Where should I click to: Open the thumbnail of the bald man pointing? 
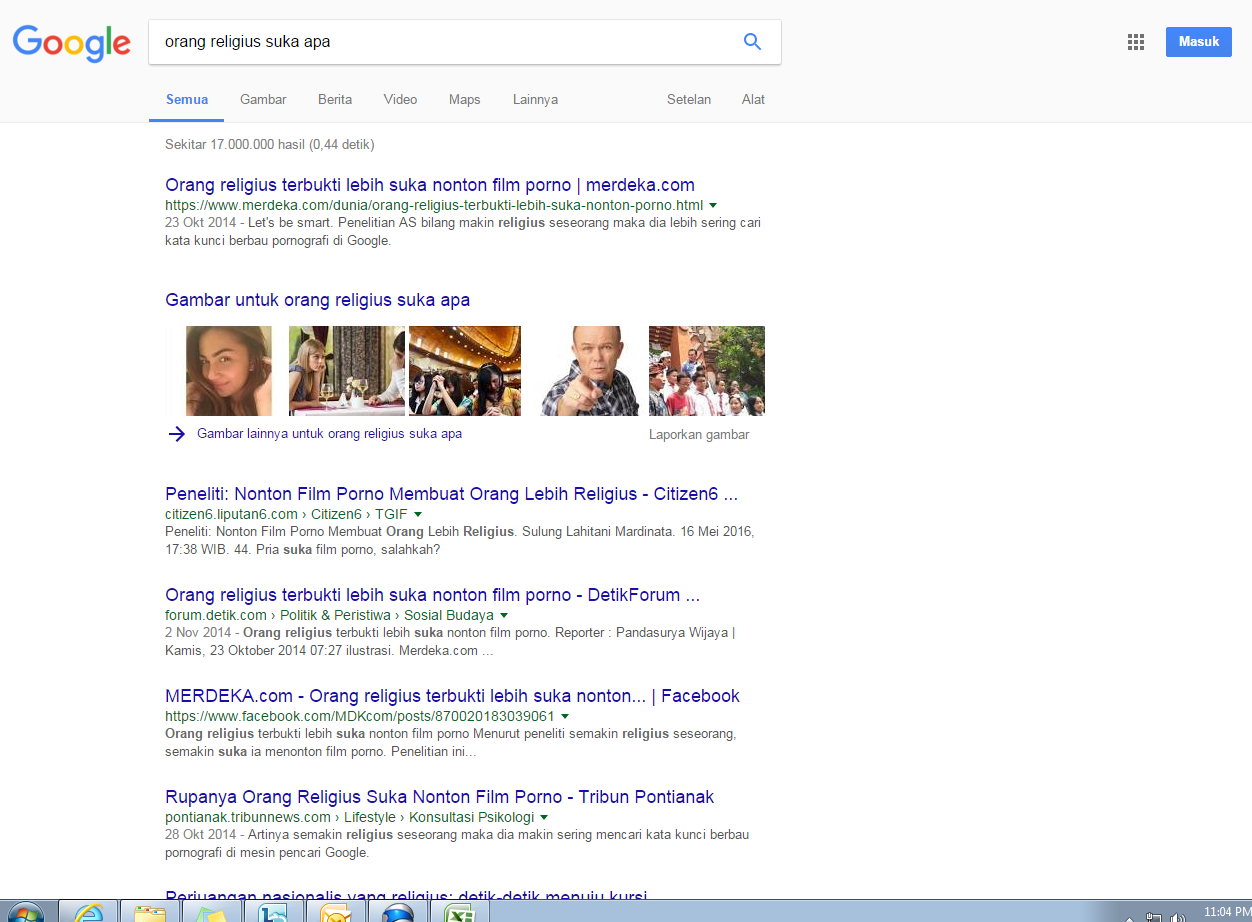pos(590,371)
